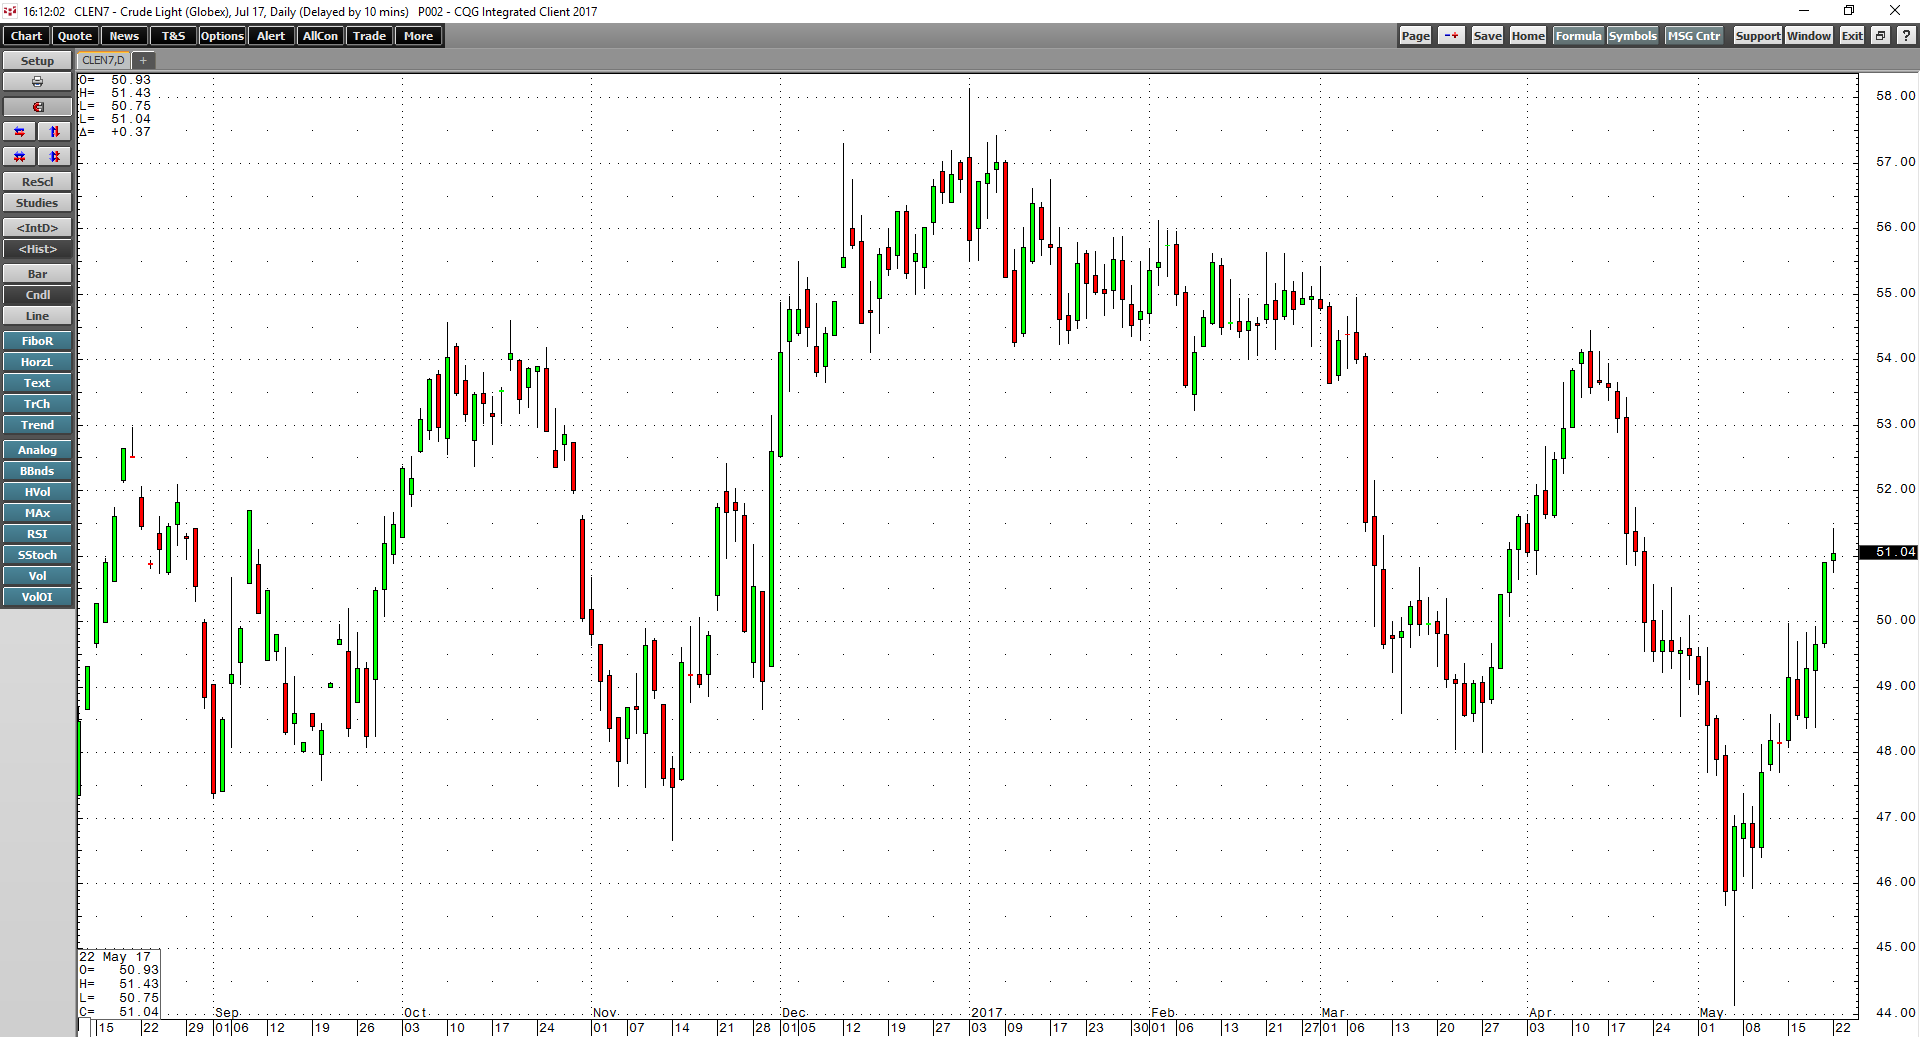1920x1037 pixels.
Task: Expand the <IntD> interval selector
Action: [x=37, y=227]
